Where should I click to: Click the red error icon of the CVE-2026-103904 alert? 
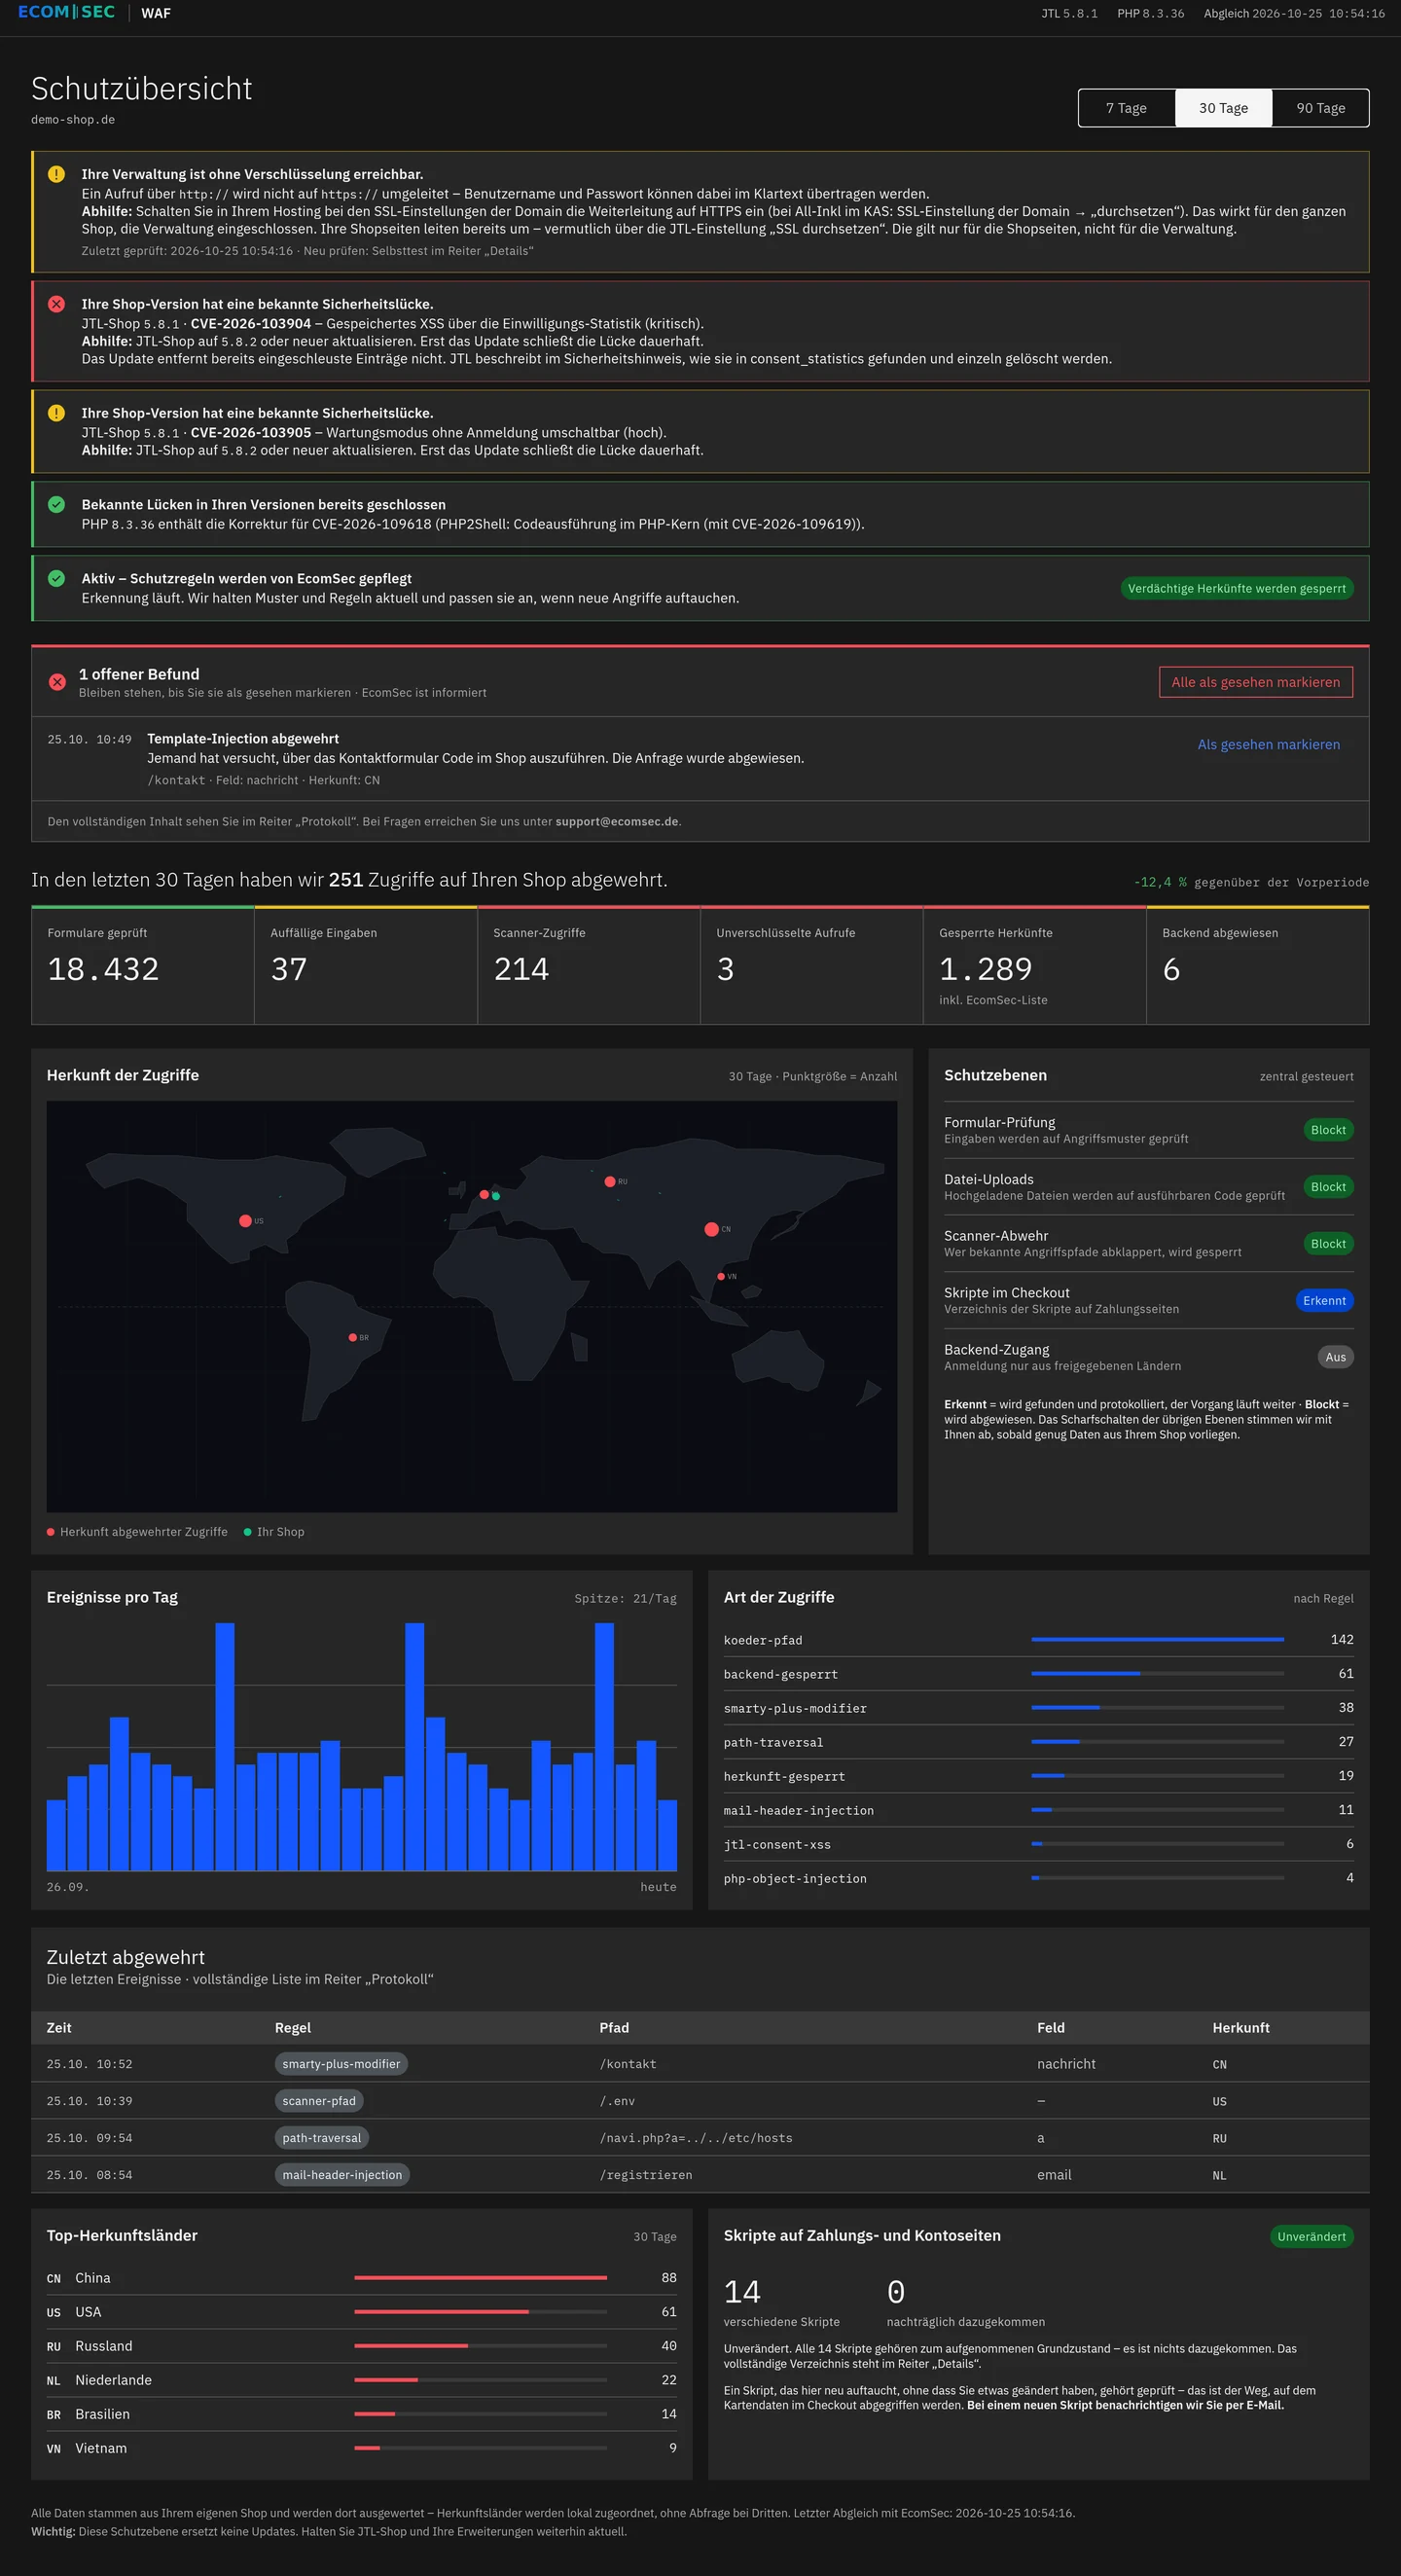click(x=57, y=304)
